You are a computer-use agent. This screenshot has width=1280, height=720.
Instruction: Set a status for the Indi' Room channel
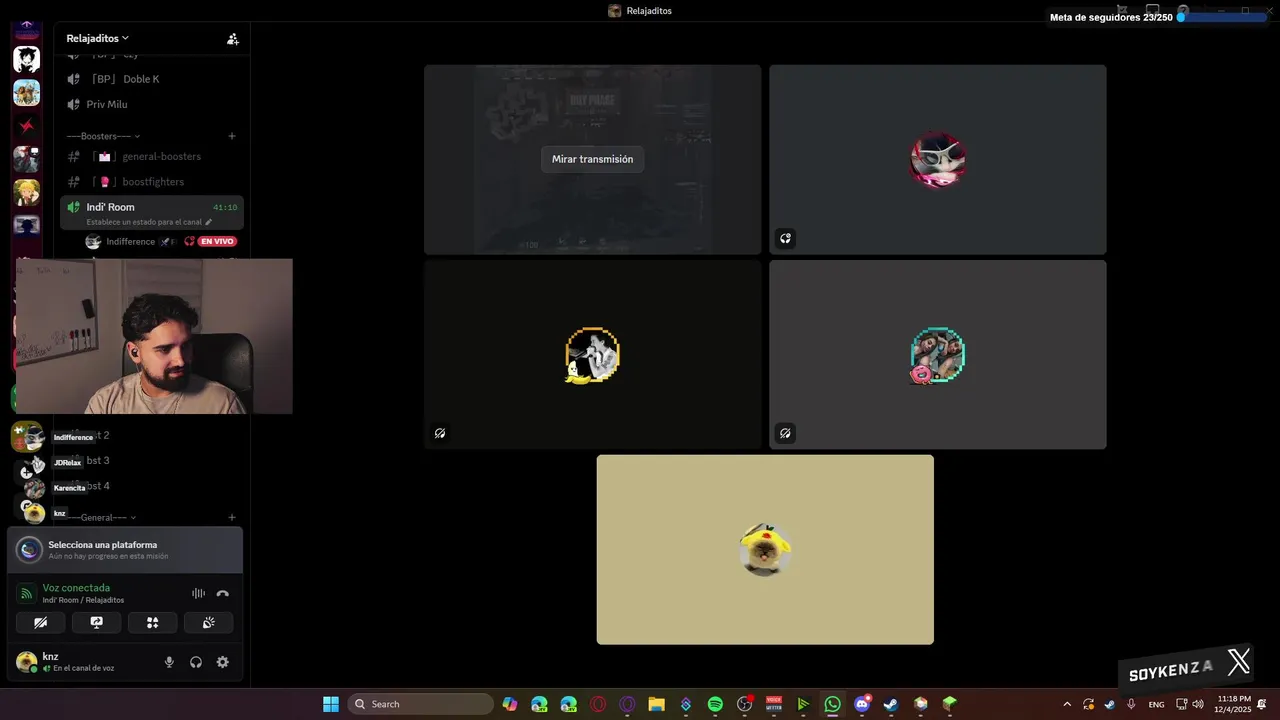click(x=149, y=222)
